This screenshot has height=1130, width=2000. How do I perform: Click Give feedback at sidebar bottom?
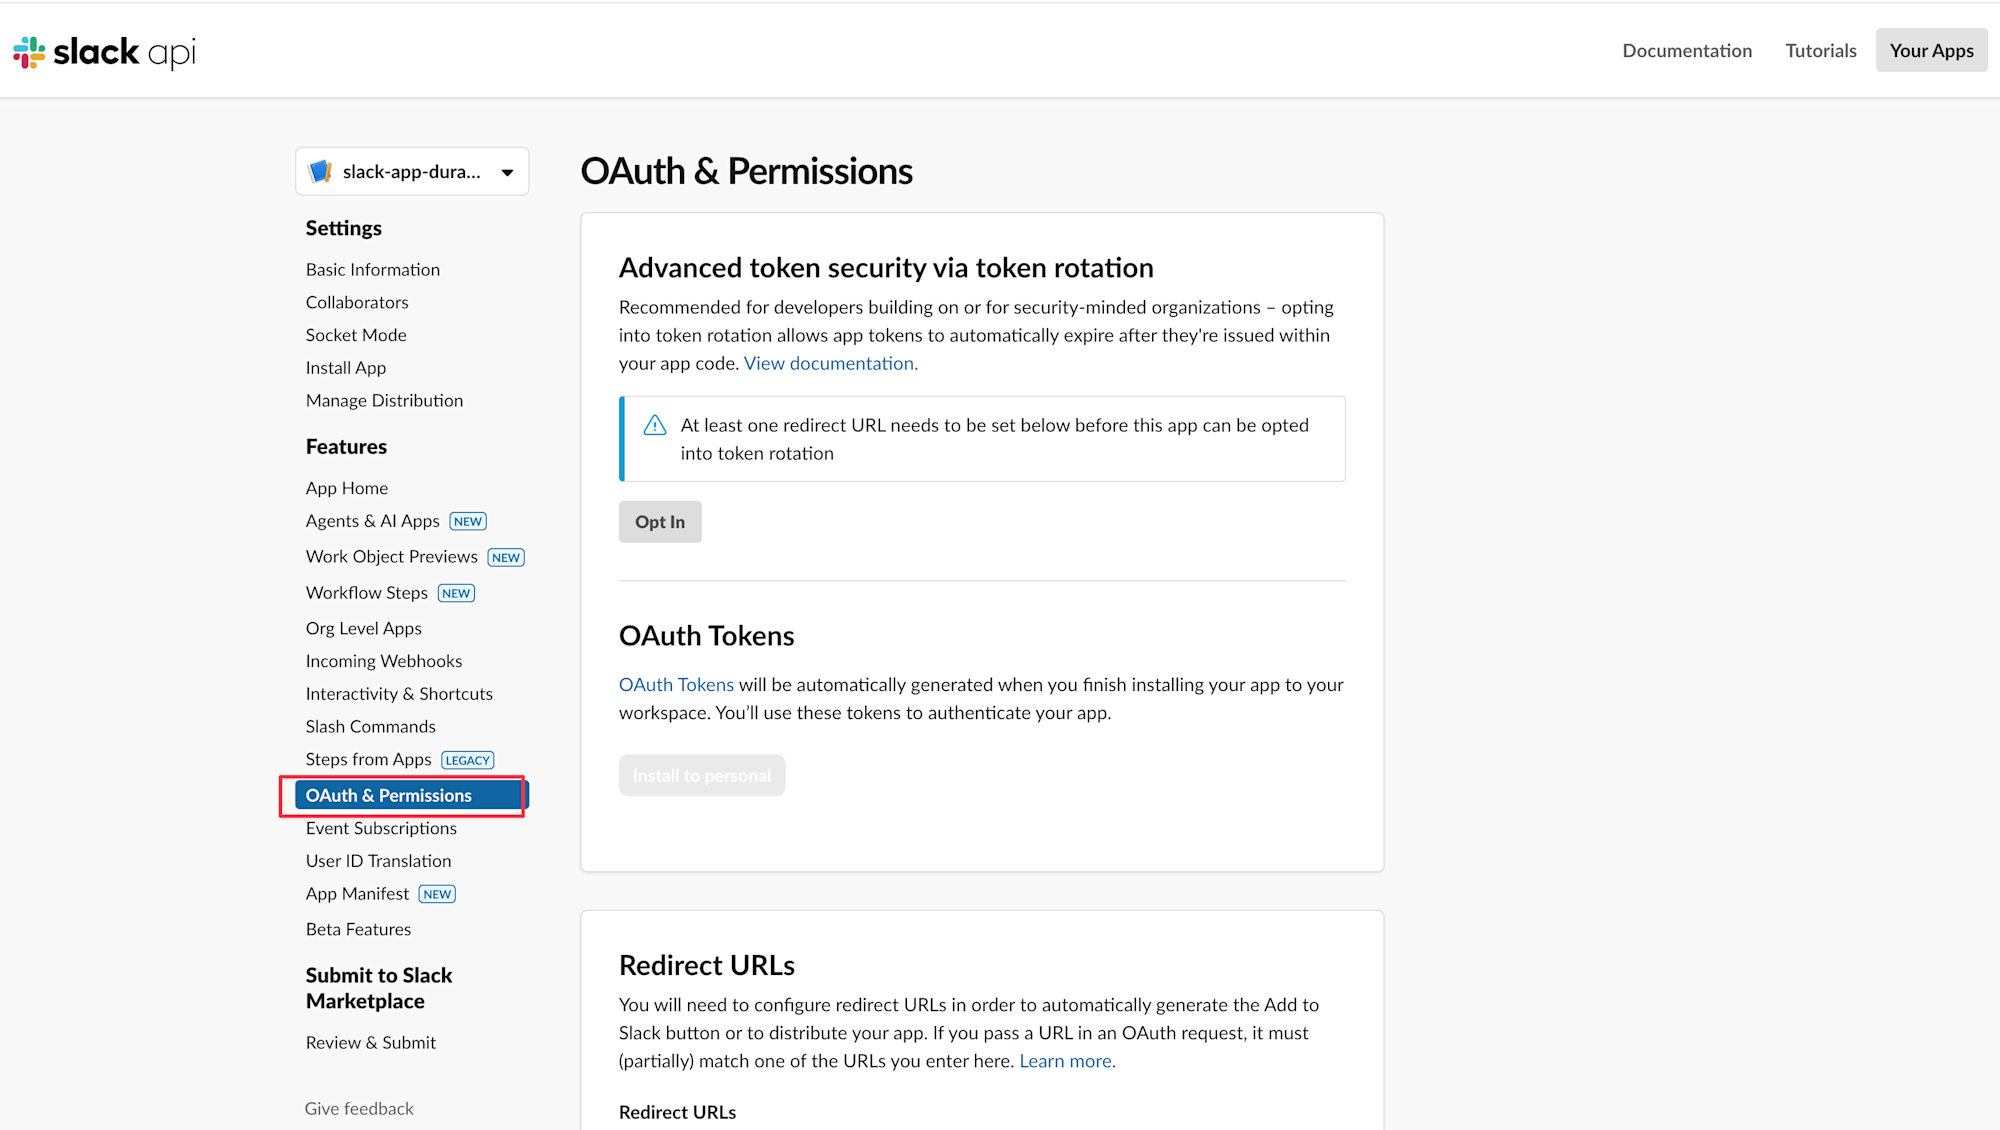click(359, 1109)
